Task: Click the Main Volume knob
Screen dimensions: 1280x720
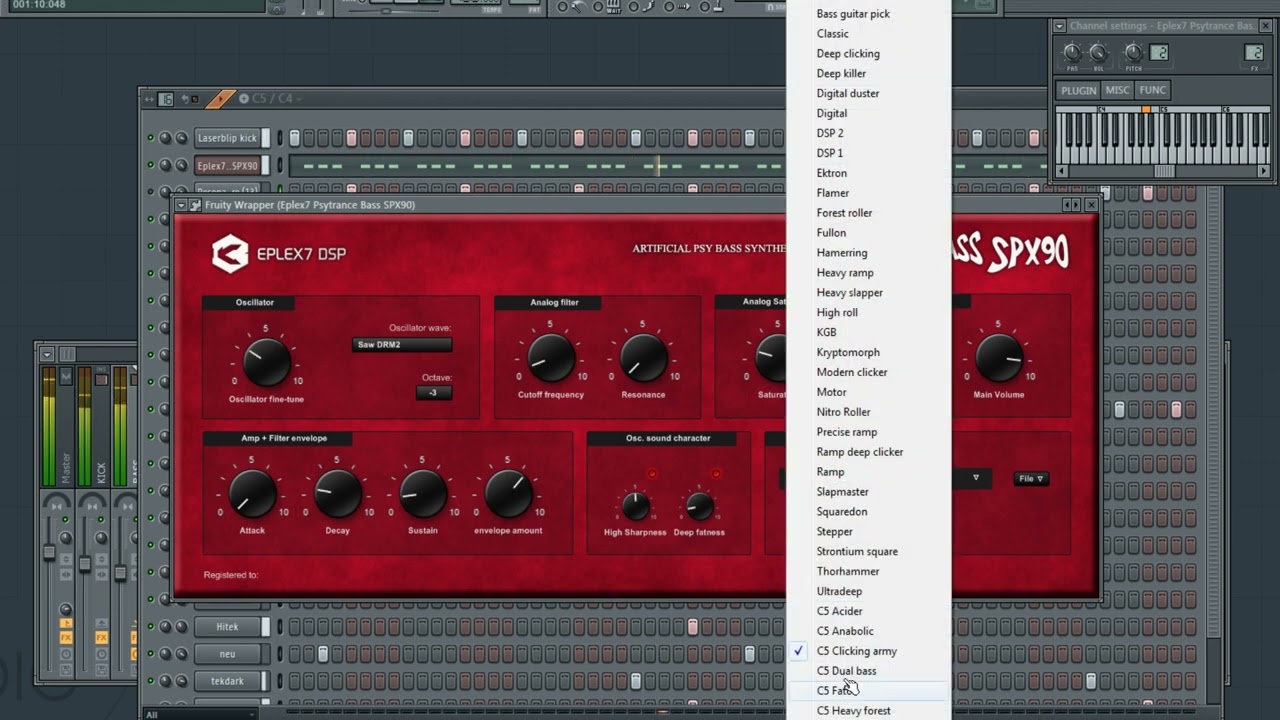Action: tap(998, 358)
